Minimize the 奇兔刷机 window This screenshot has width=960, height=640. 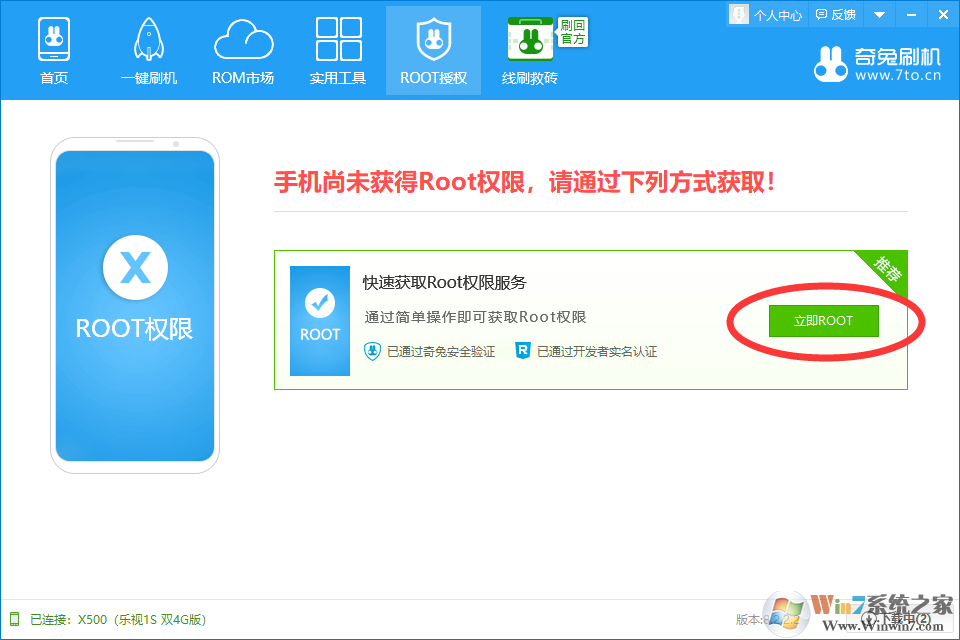pos(912,15)
